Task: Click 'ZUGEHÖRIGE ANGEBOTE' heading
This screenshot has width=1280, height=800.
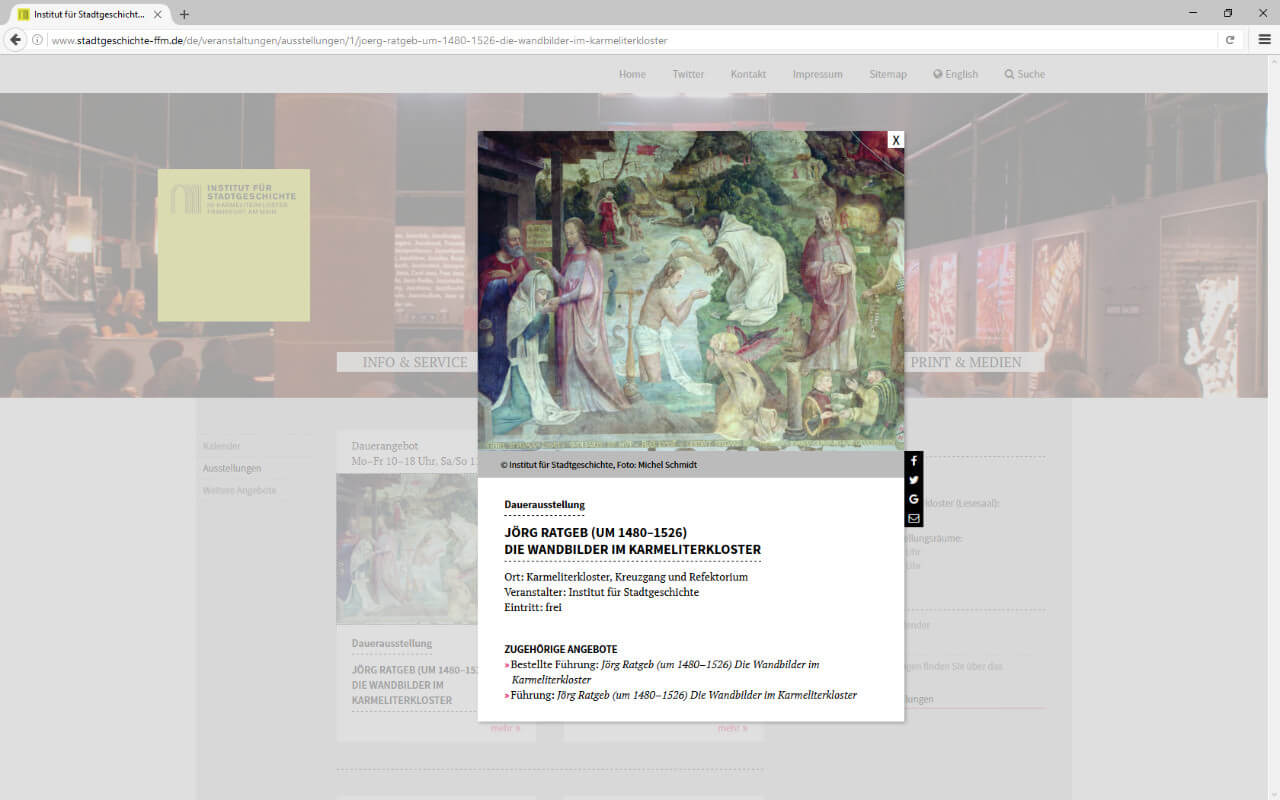Action: coord(561,649)
